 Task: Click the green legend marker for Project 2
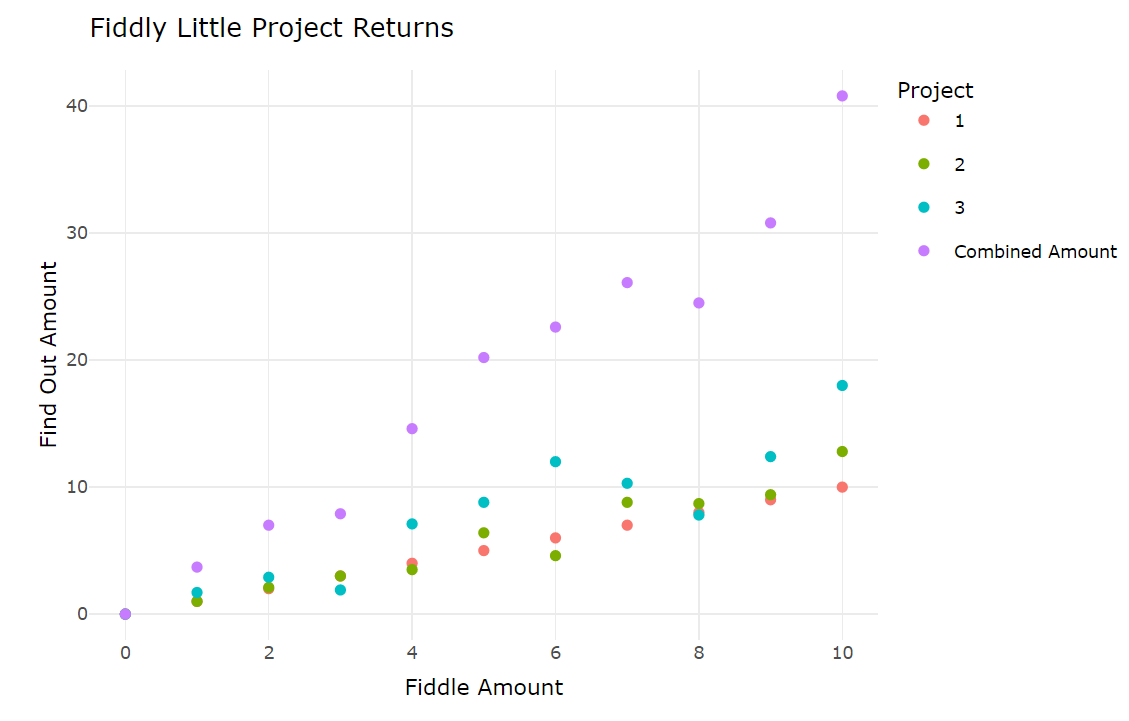click(x=924, y=164)
